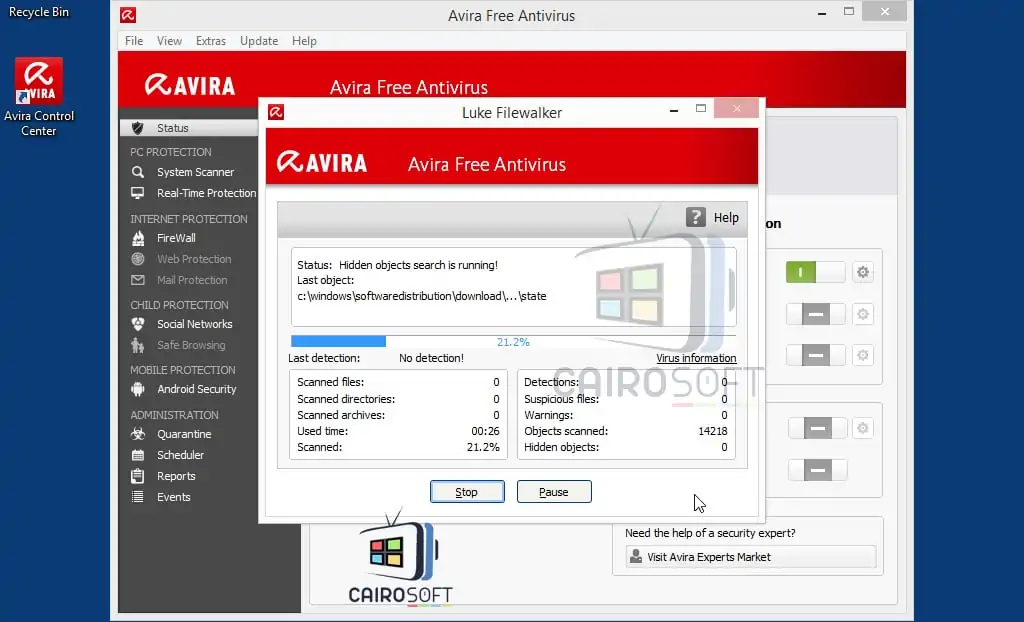Image resolution: width=1024 pixels, height=622 pixels.
Task: Pause the hidden objects scan
Action: pyautogui.click(x=554, y=492)
